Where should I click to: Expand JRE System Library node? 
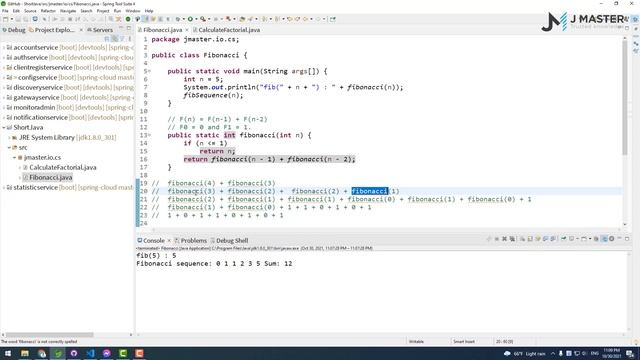tap(9, 138)
